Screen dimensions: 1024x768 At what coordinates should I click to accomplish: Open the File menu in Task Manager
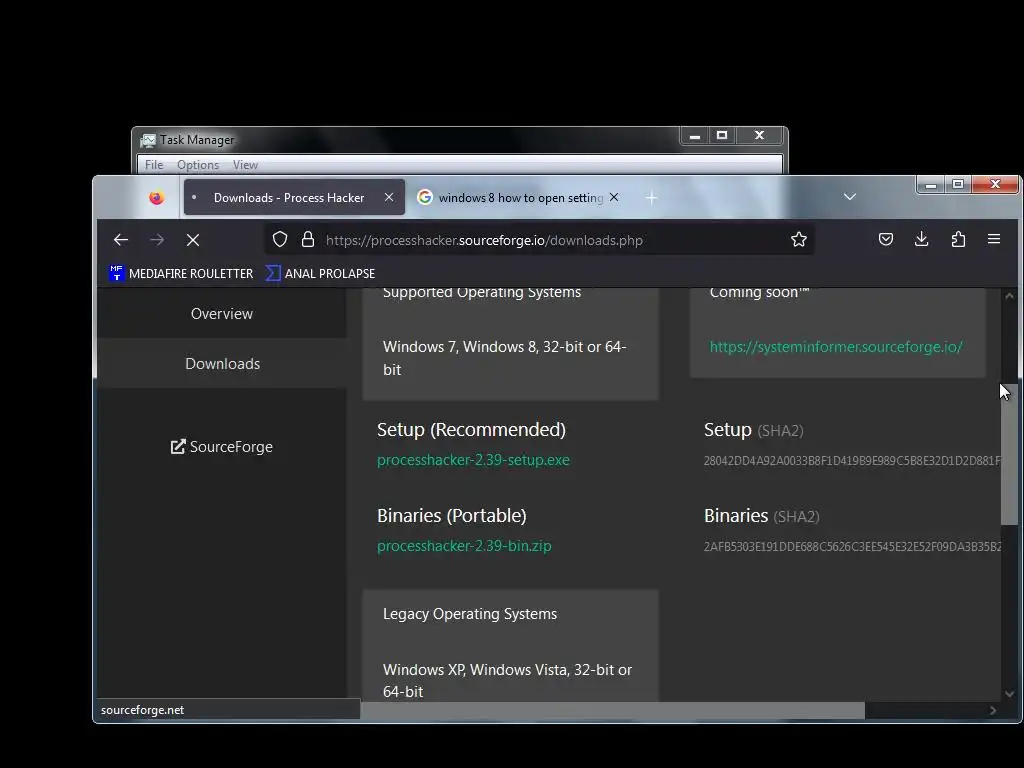point(154,165)
